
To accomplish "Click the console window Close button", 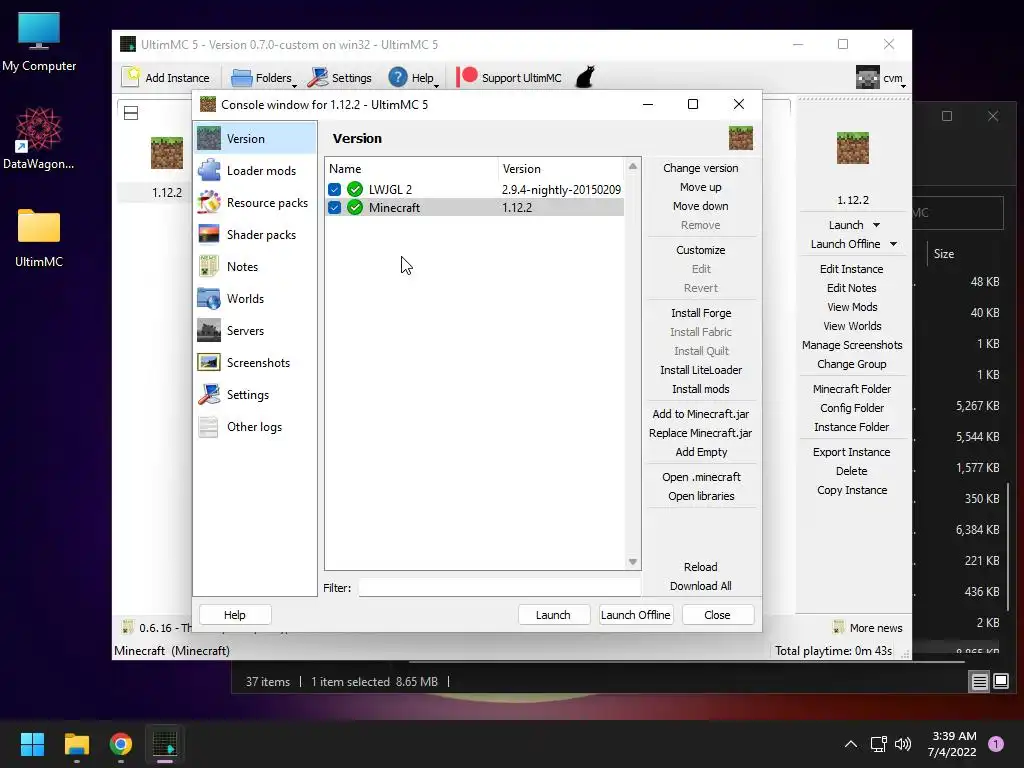I will pyautogui.click(x=717, y=615).
